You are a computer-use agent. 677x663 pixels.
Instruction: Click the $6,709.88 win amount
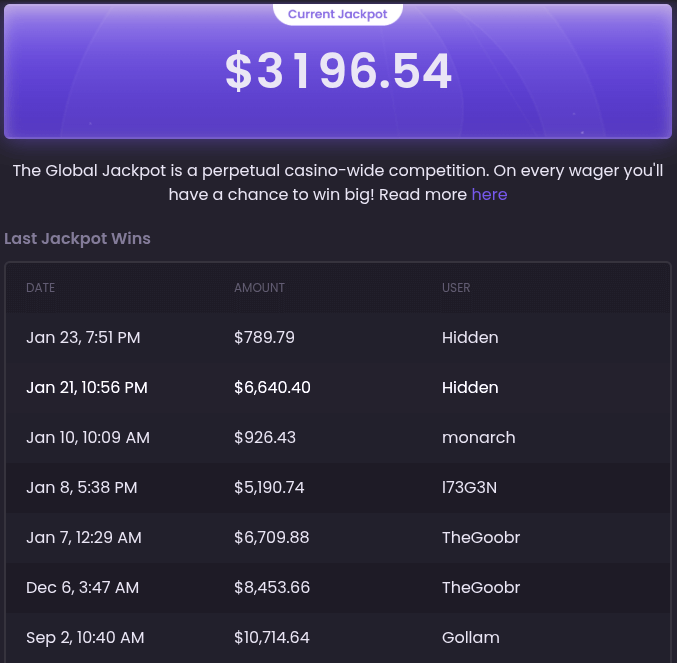272,538
